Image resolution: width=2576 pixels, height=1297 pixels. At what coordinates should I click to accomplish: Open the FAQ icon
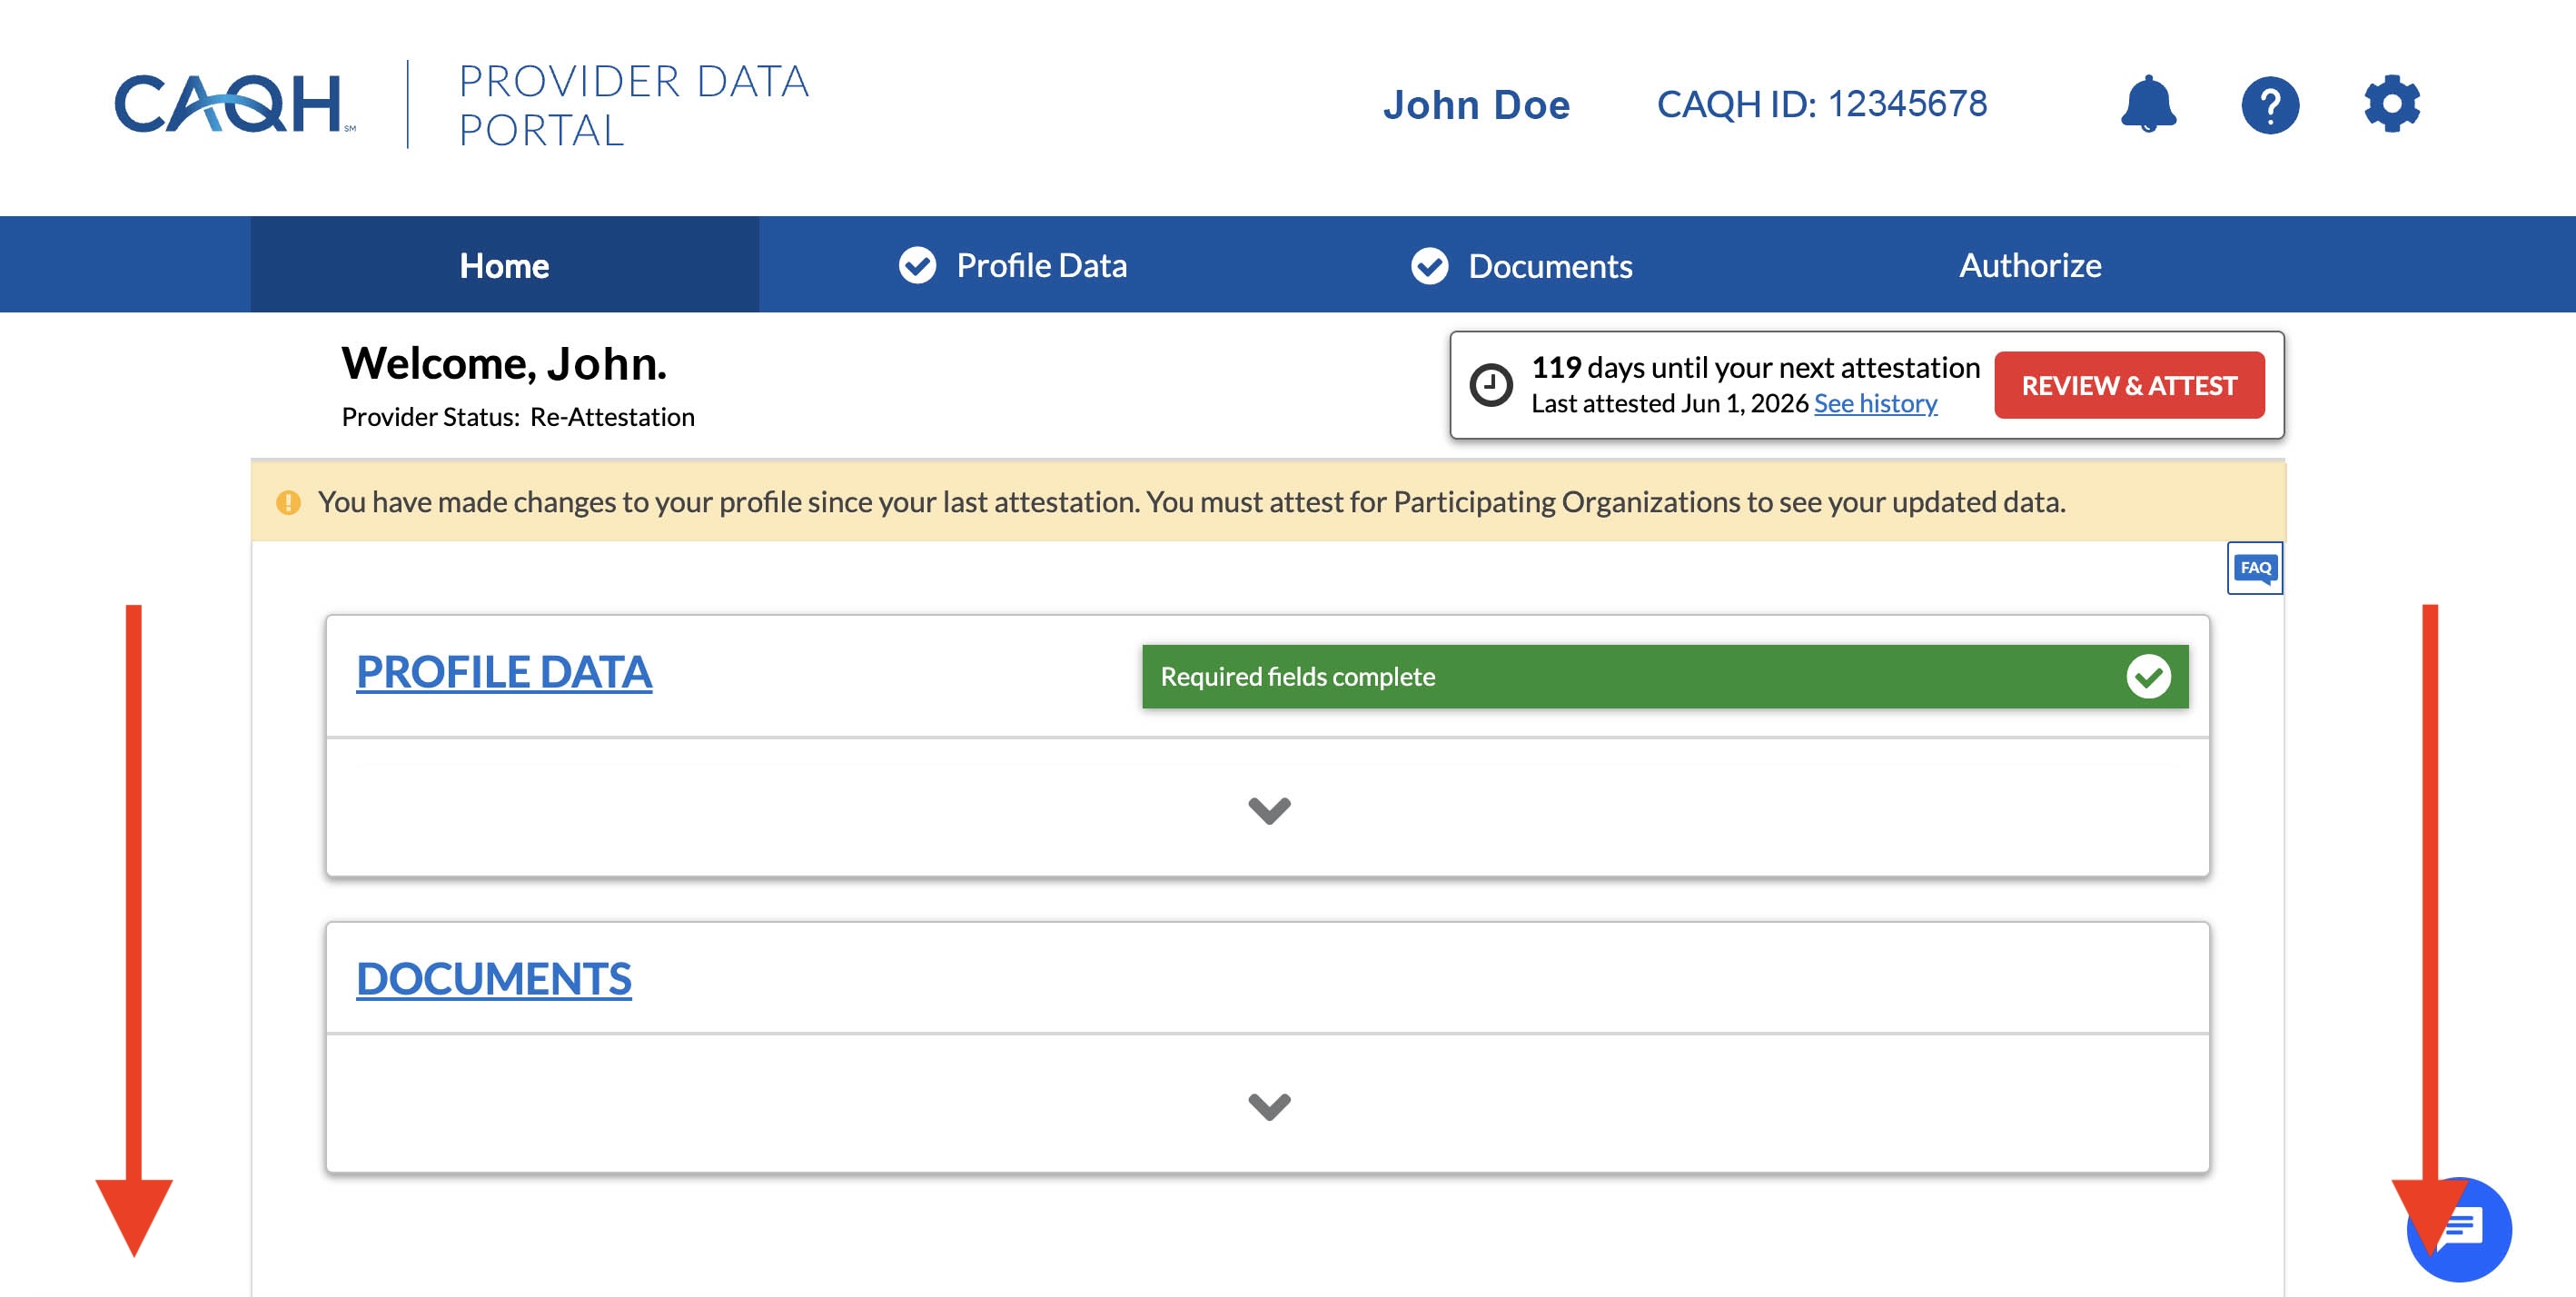point(2255,568)
